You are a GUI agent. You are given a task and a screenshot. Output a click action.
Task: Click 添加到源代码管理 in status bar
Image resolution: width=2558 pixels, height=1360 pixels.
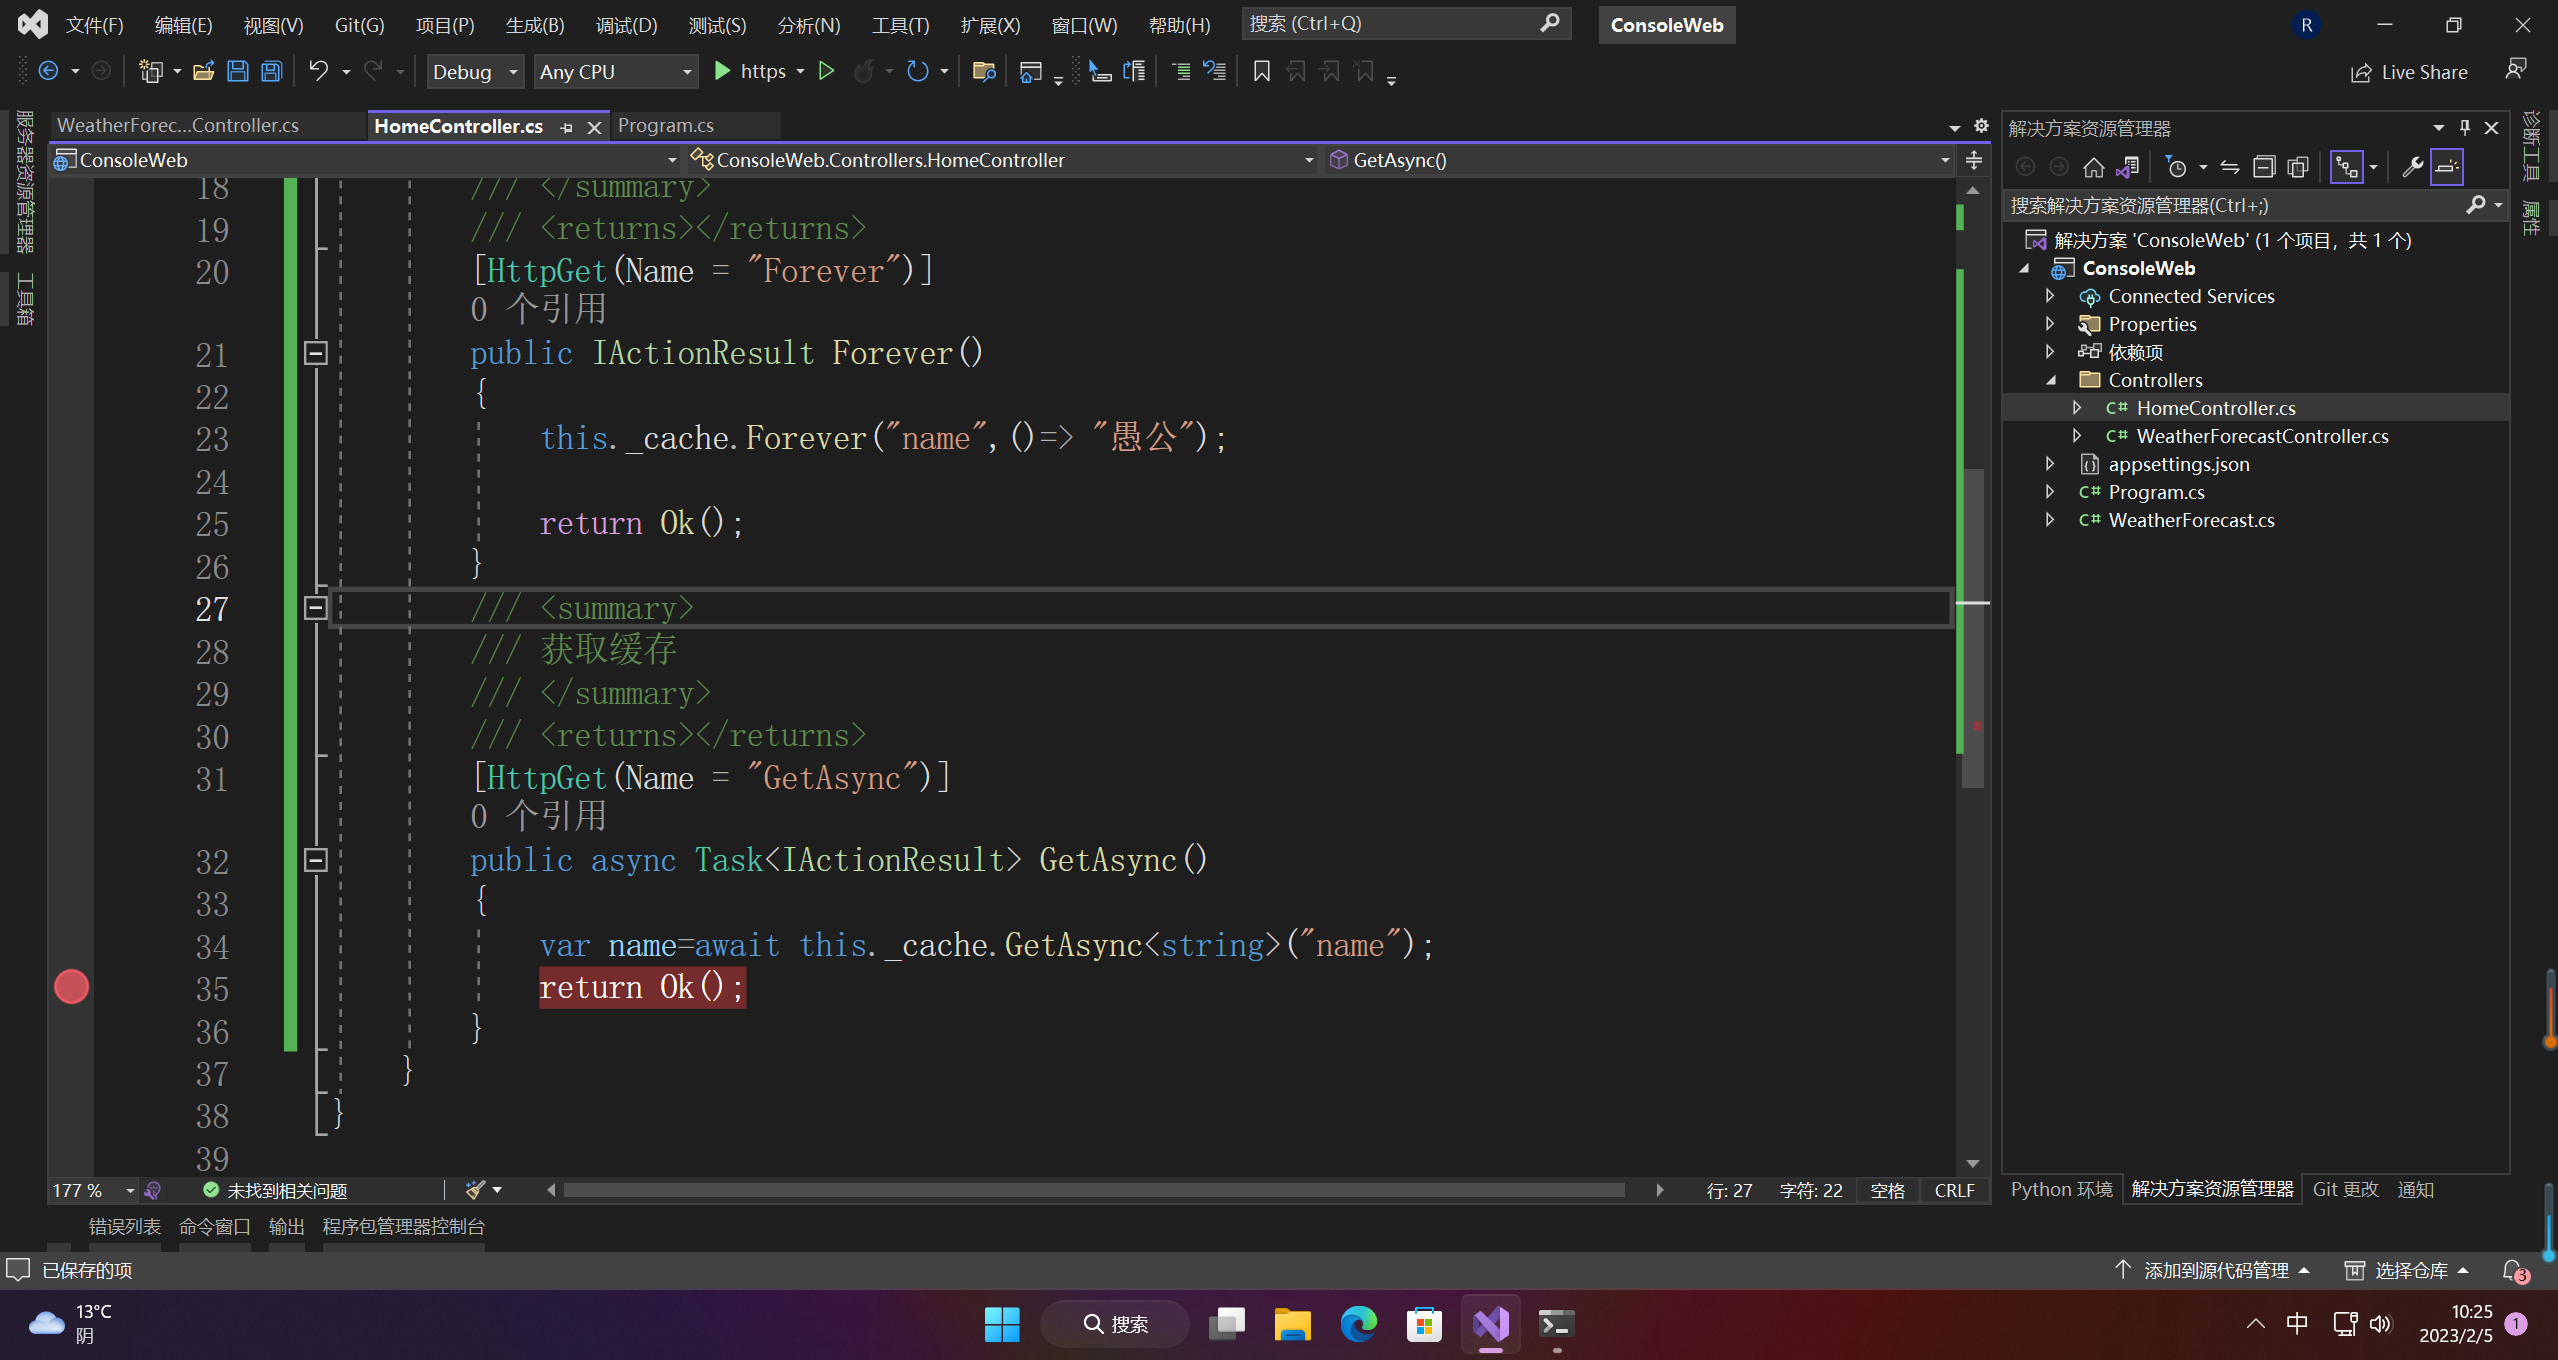tap(2215, 1270)
